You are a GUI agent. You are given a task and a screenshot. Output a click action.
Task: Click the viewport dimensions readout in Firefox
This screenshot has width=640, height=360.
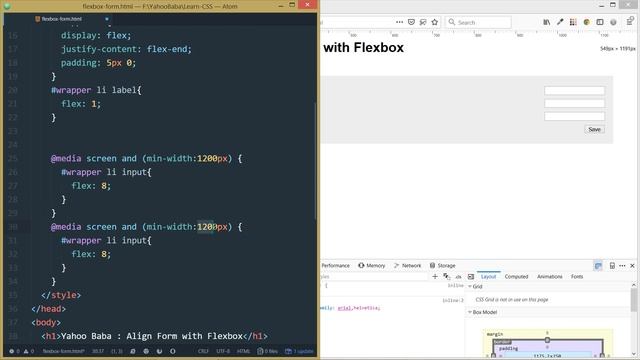point(617,49)
